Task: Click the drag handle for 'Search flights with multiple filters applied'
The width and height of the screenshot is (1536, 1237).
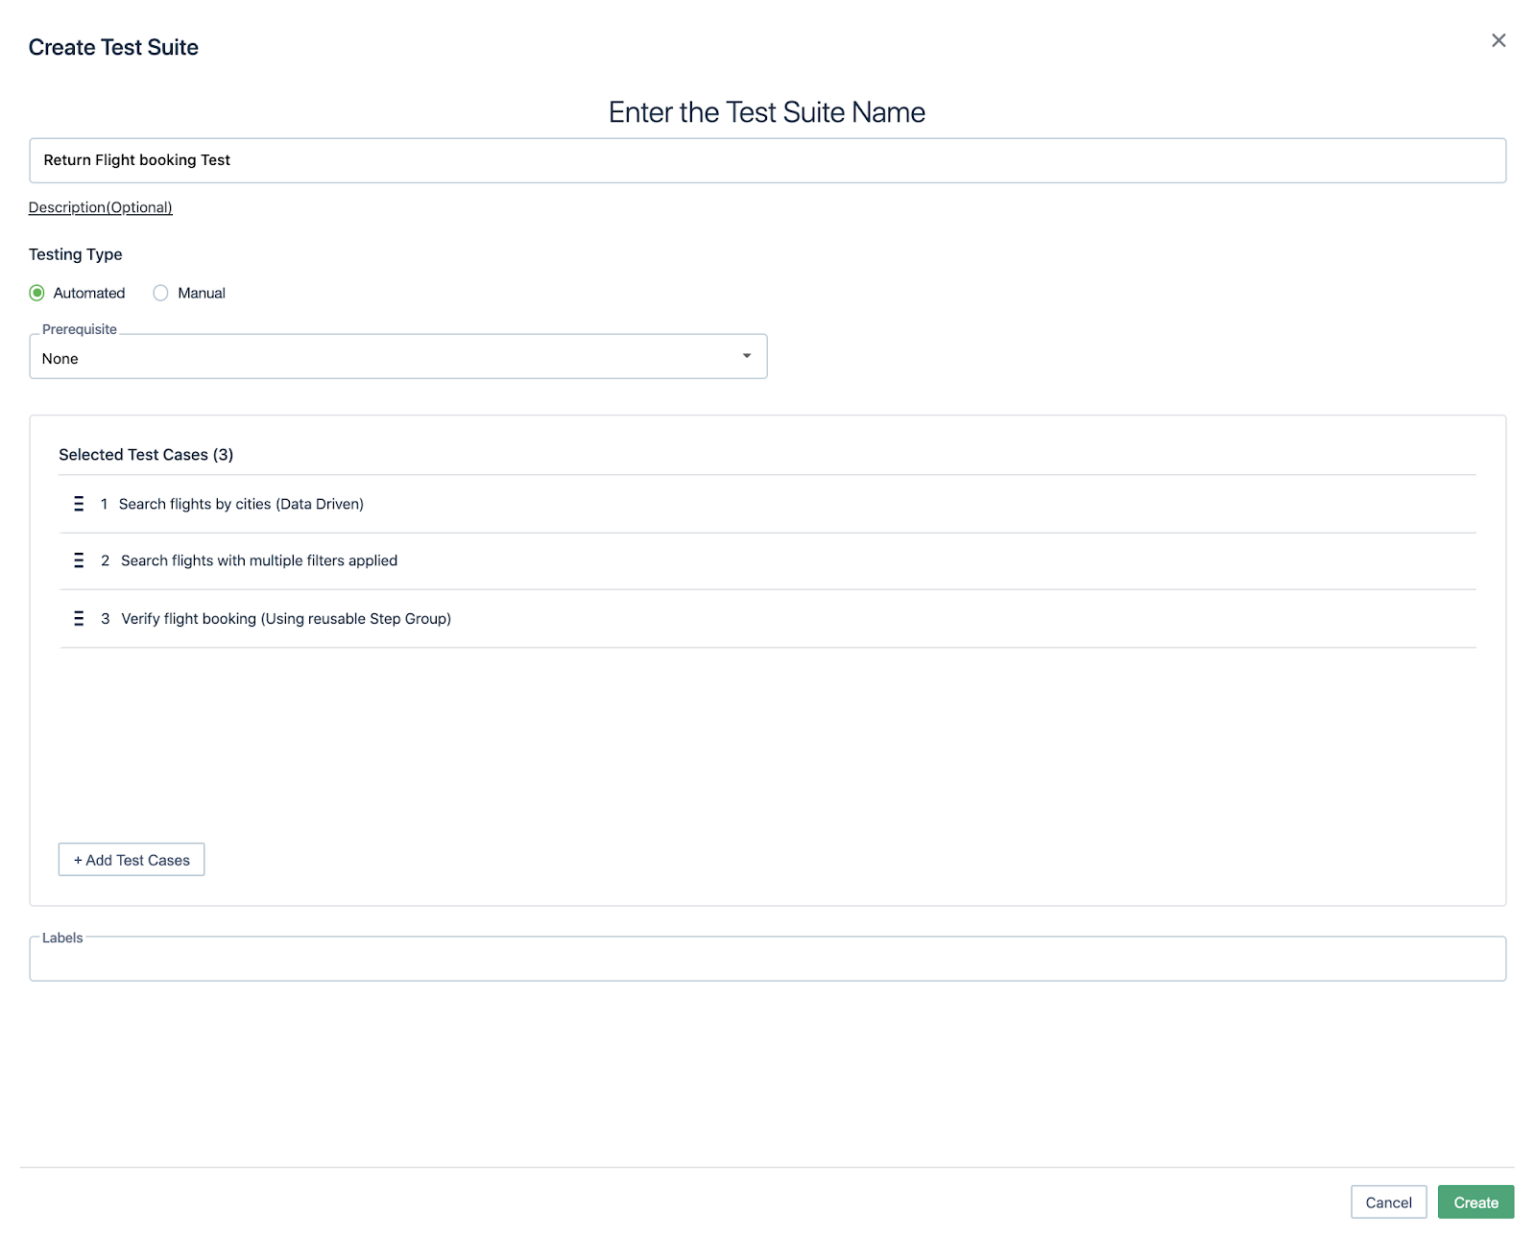Action: 78,560
